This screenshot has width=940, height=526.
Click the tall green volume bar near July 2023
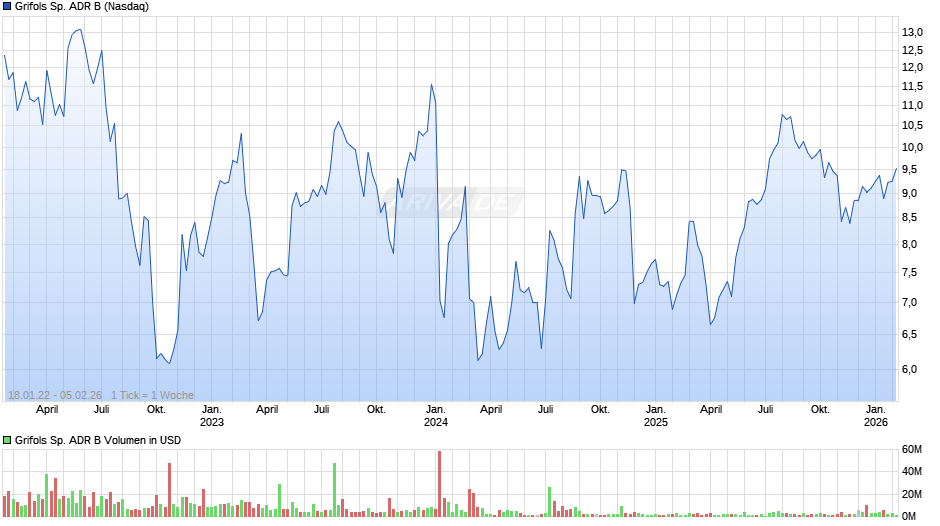point(335,490)
